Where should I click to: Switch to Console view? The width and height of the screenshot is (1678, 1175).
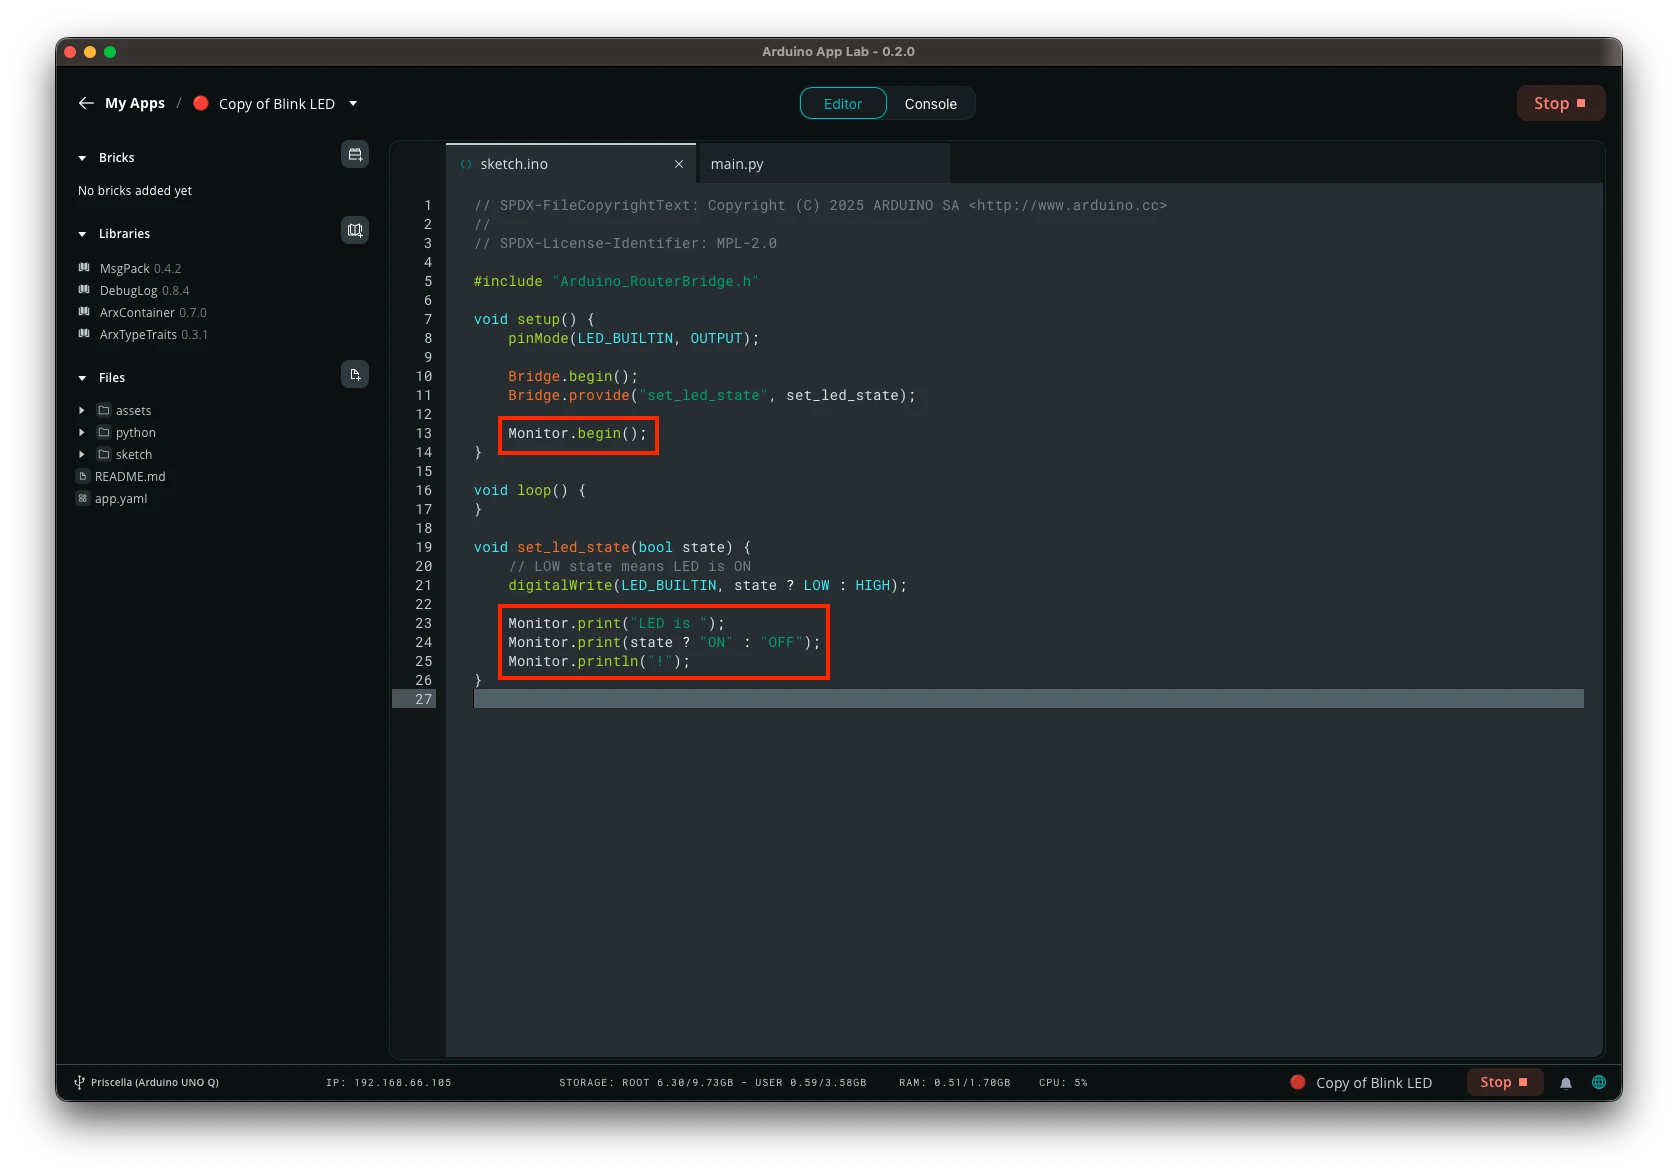930,103
